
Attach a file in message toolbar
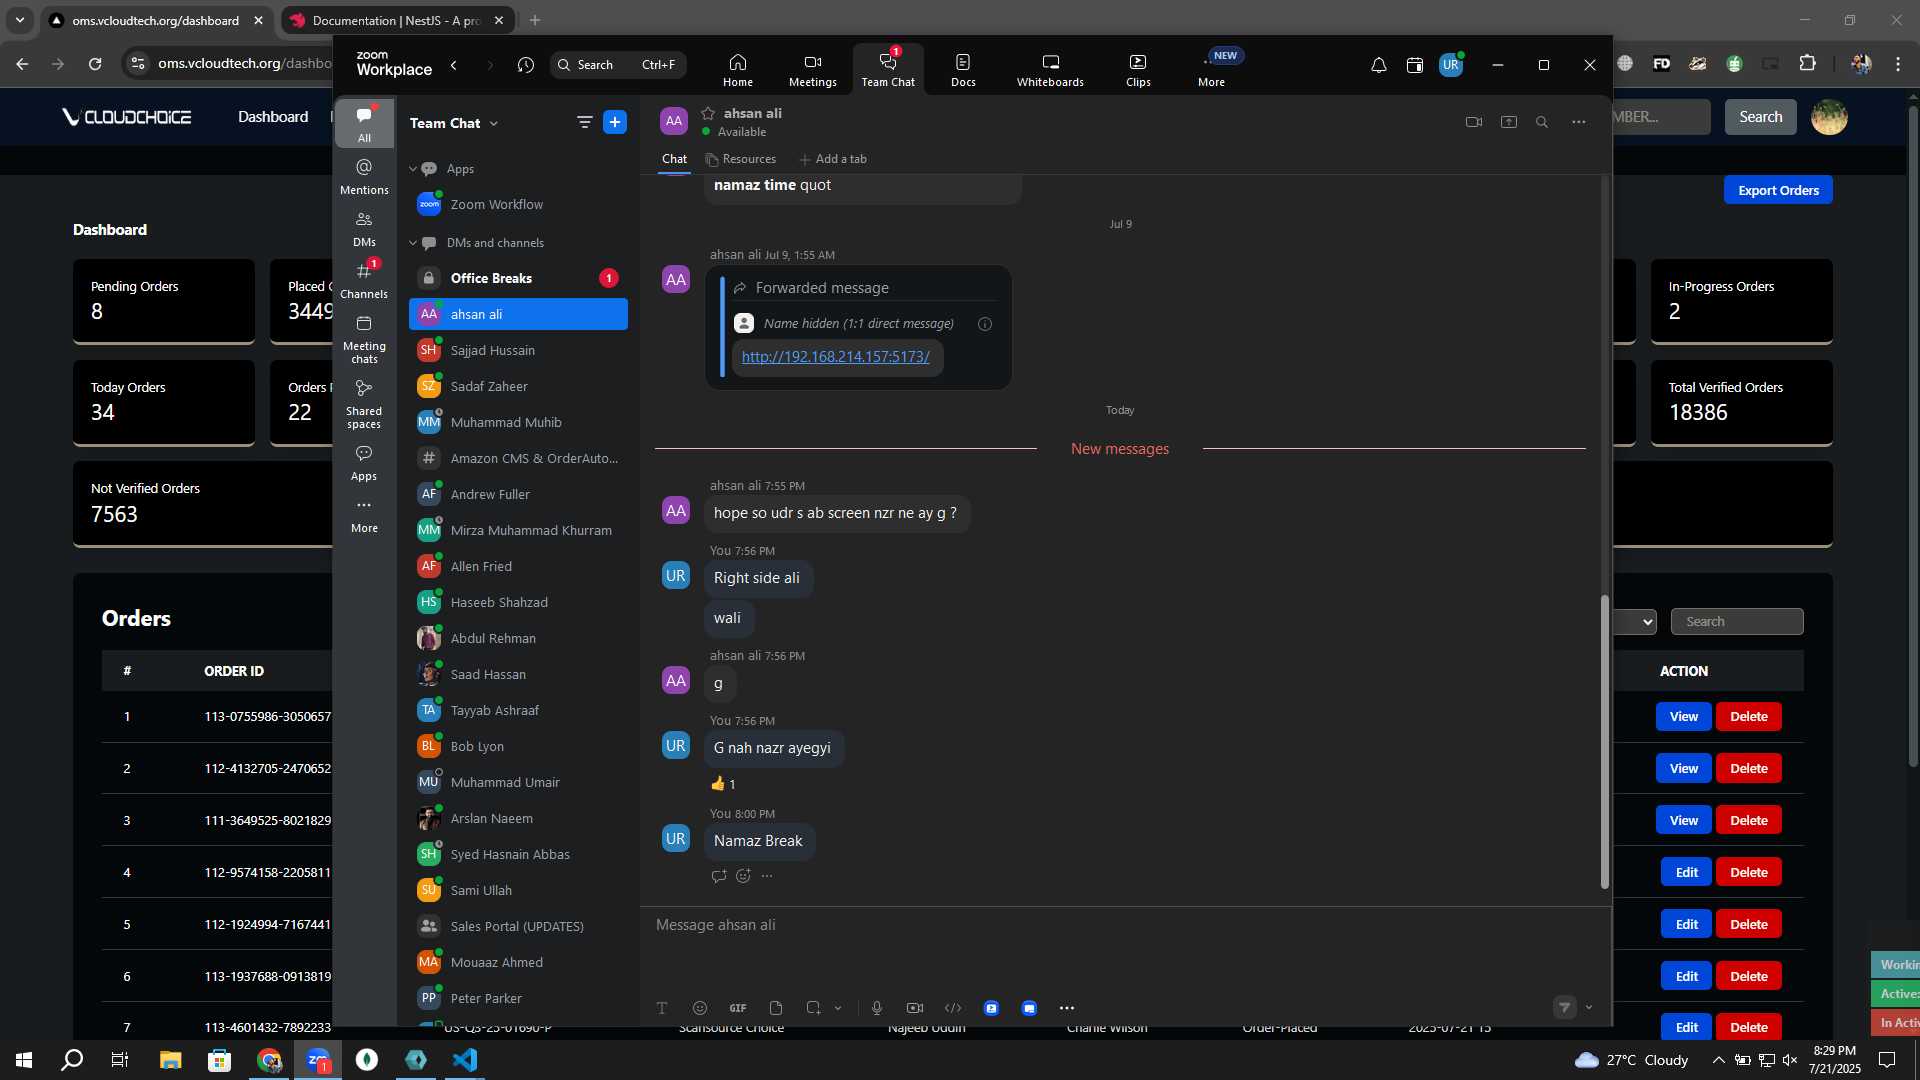click(776, 1008)
